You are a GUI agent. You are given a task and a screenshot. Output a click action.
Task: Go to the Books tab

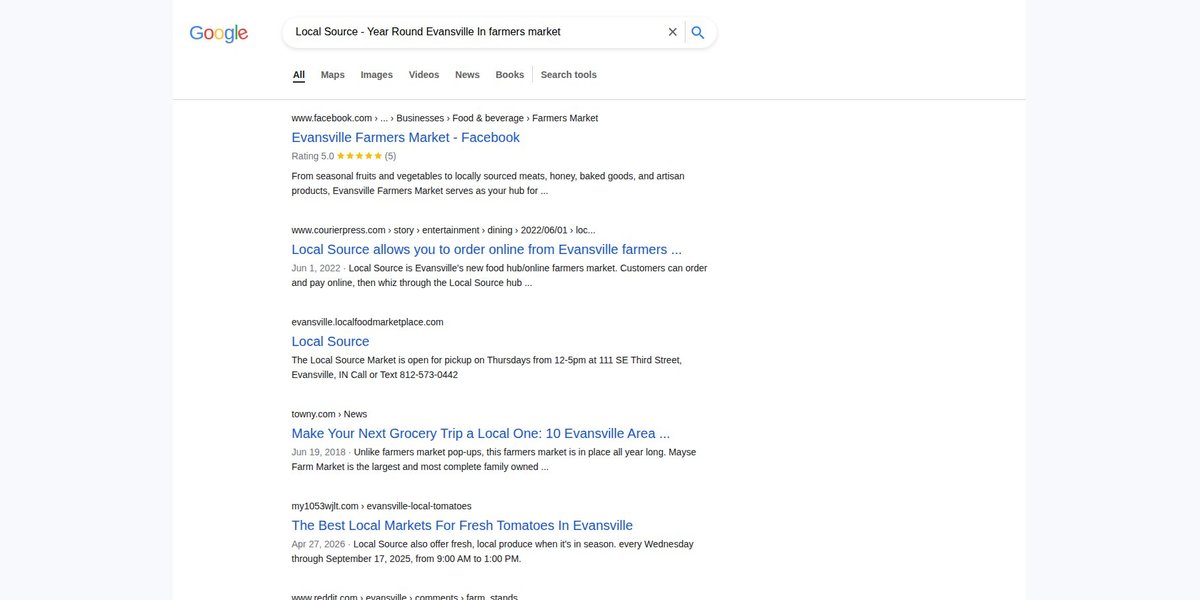pyautogui.click(x=510, y=75)
